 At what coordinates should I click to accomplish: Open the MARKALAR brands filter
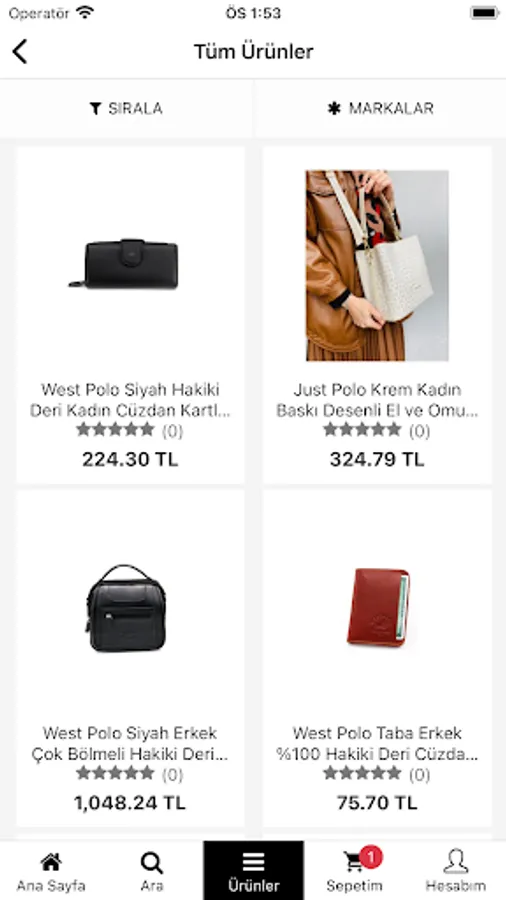pos(380,108)
